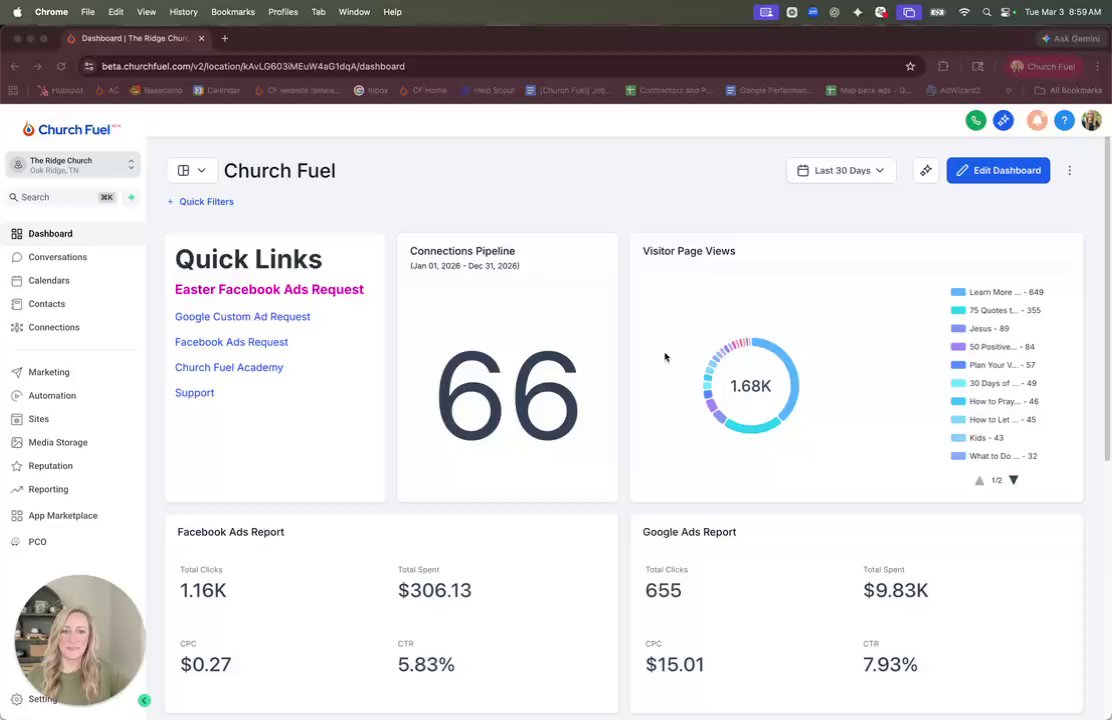Toggle Jesus - 89 legend color swatch
1112x720 pixels.
coord(958,328)
